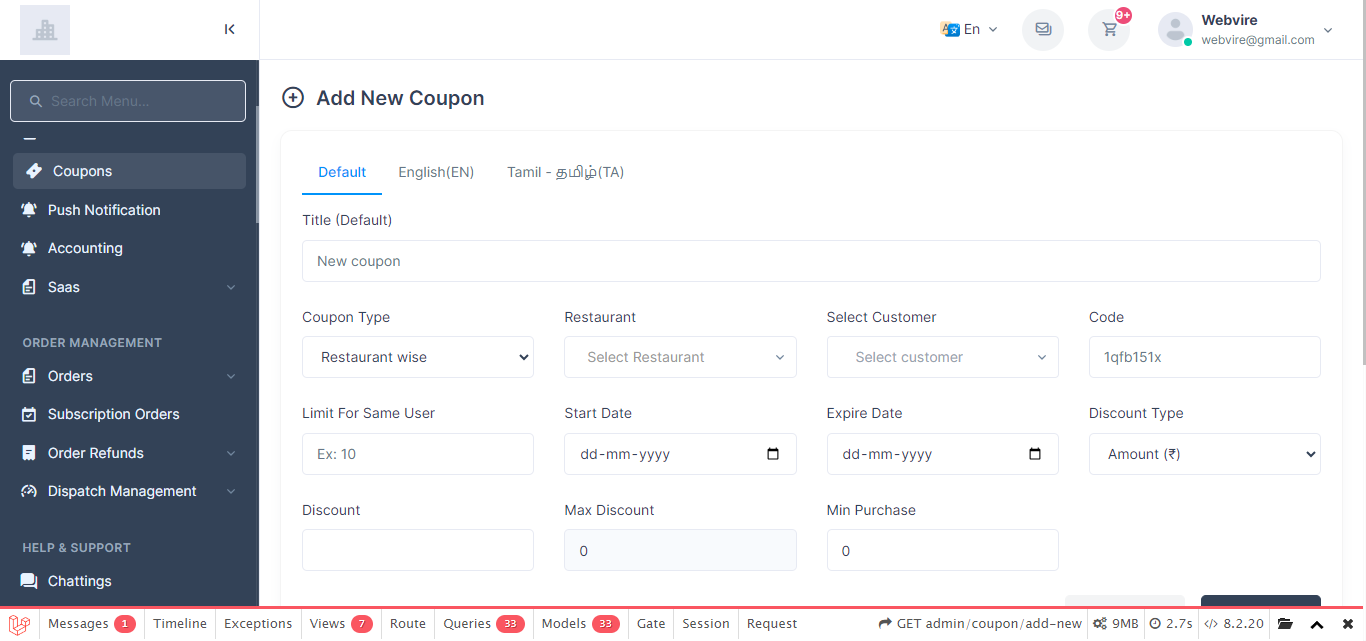Screen dimensions: 1366x641
Task: Collapse the sidebar with the arrow icon
Action: point(230,29)
